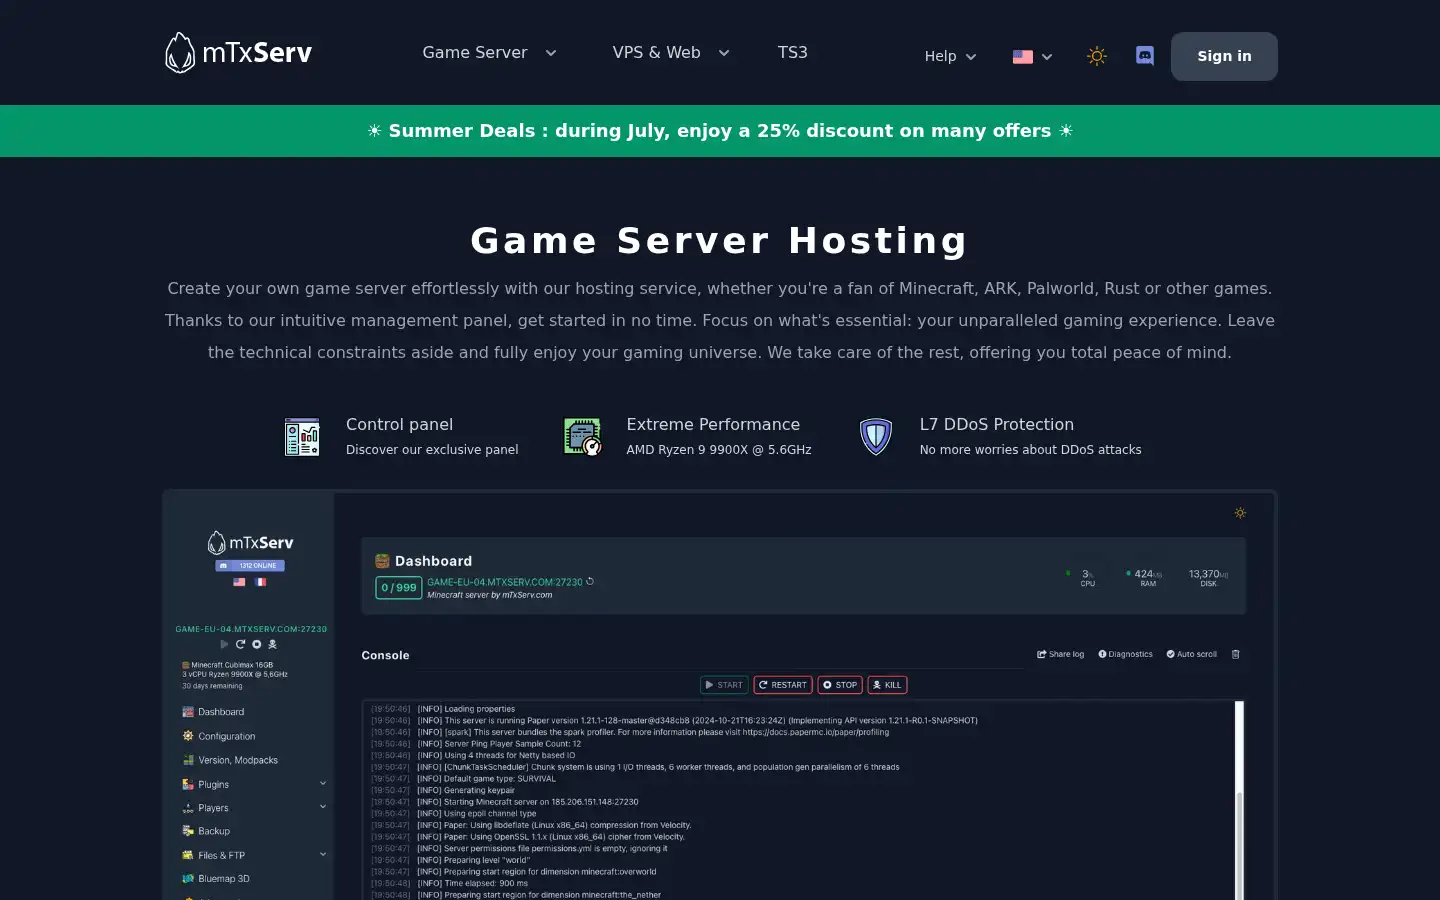The width and height of the screenshot is (1440, 900).
Task: Expand the Plugins sidebar chevron
Action: [x=323, y=783]
